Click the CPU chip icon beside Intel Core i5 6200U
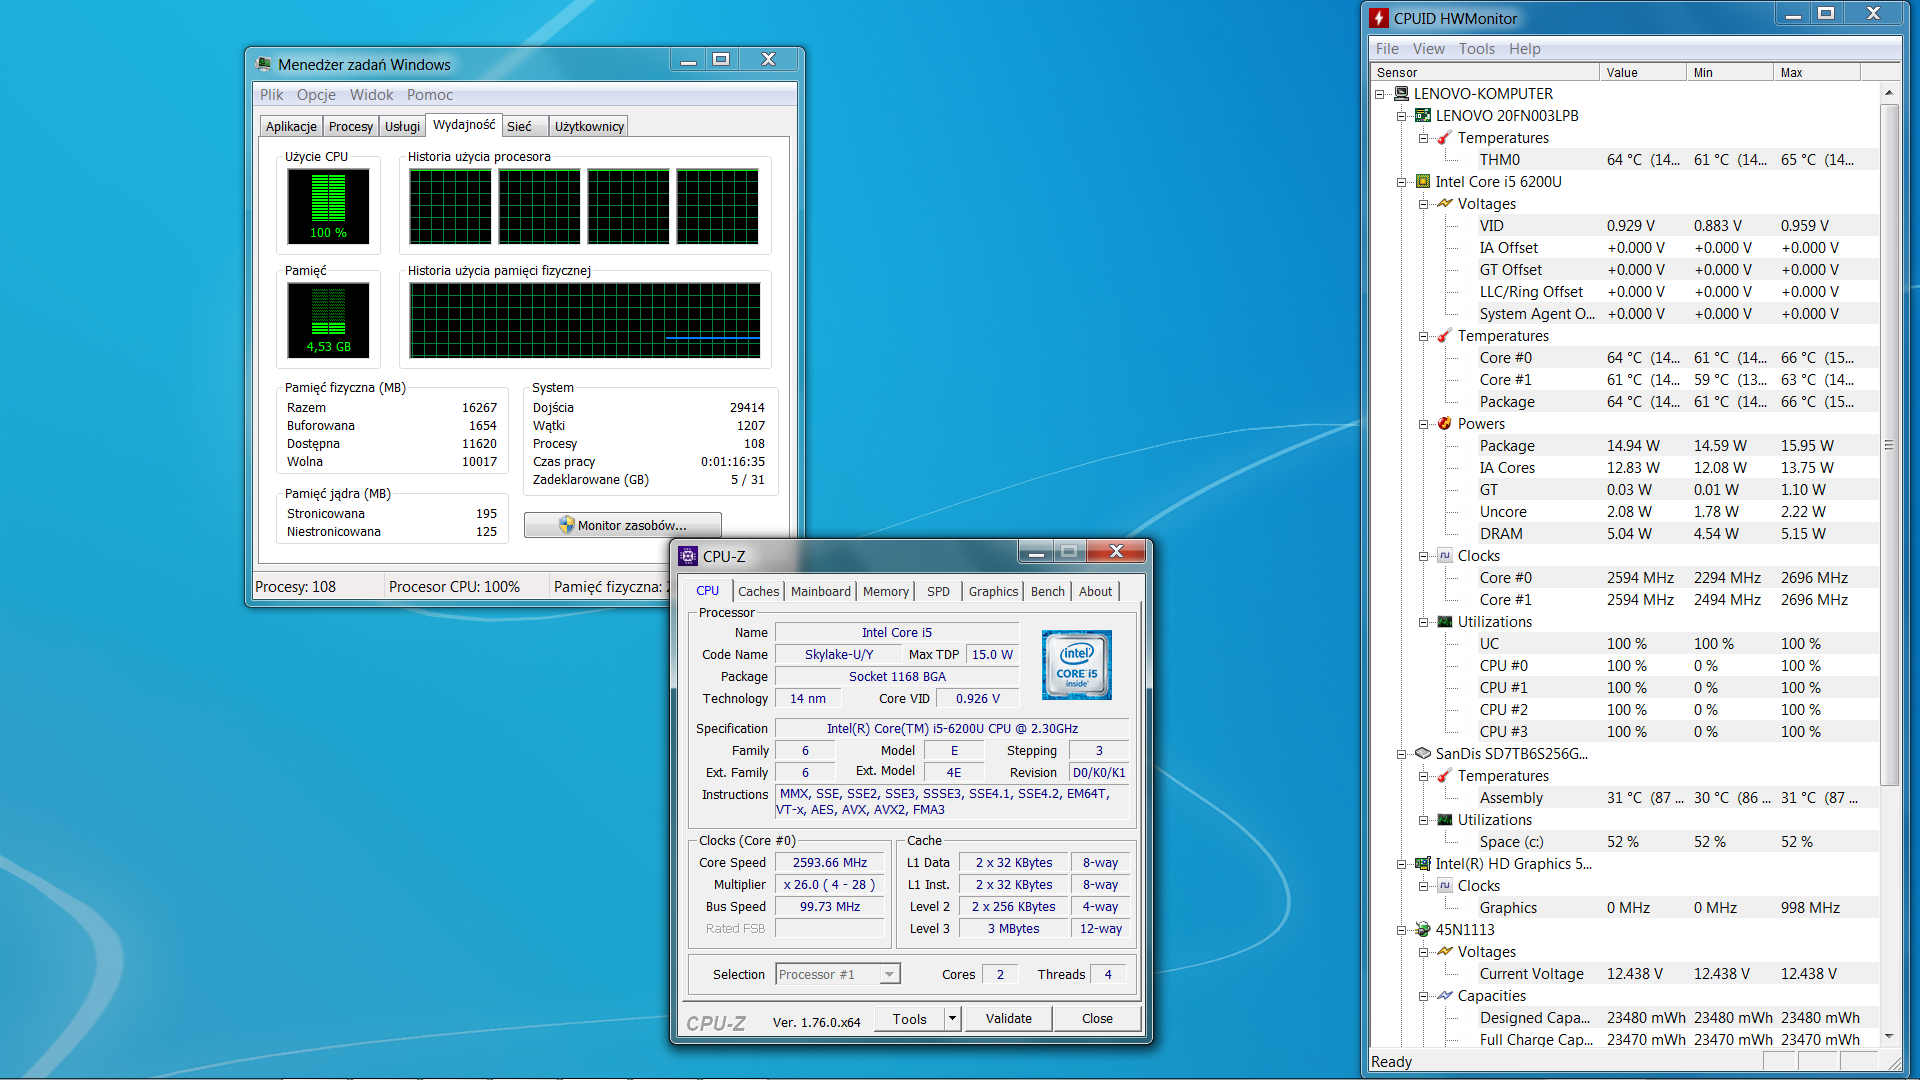 (1423, 182)
